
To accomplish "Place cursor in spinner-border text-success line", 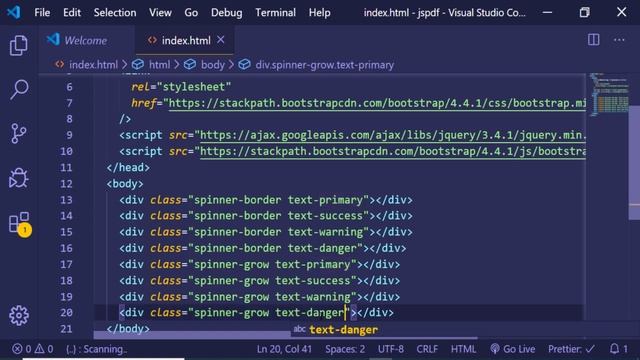I will [x=266, y=216].
